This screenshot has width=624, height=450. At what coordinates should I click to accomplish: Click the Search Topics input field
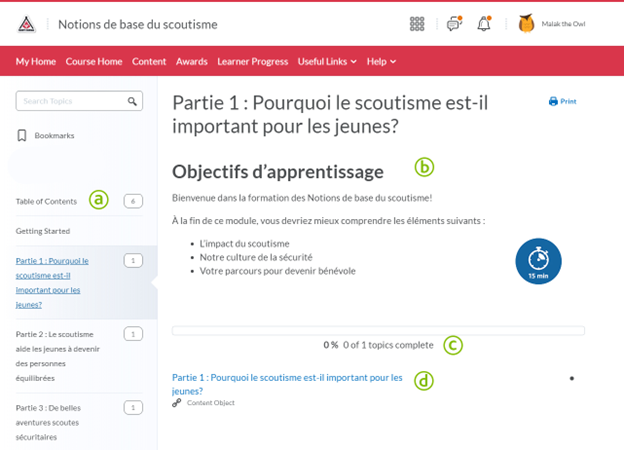tap(70, 101)
